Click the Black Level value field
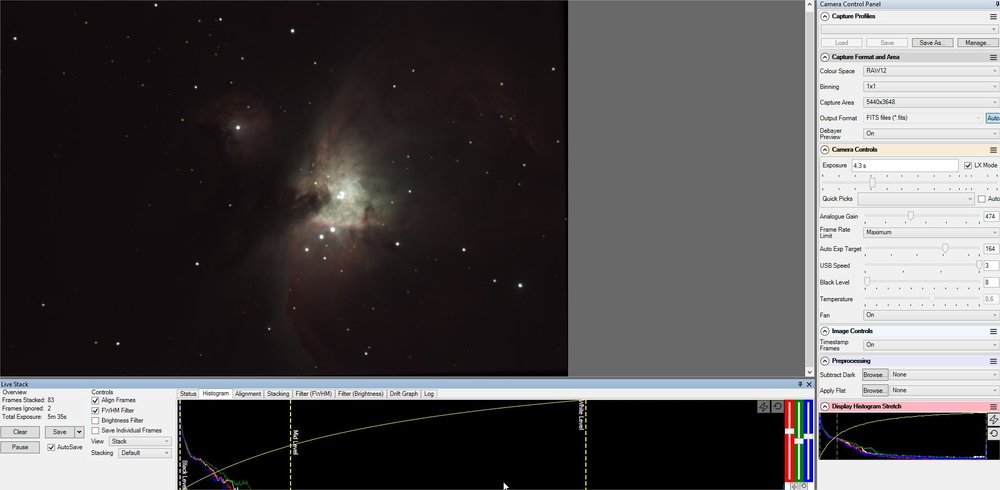1000x490 pixels. pos(990,282)
